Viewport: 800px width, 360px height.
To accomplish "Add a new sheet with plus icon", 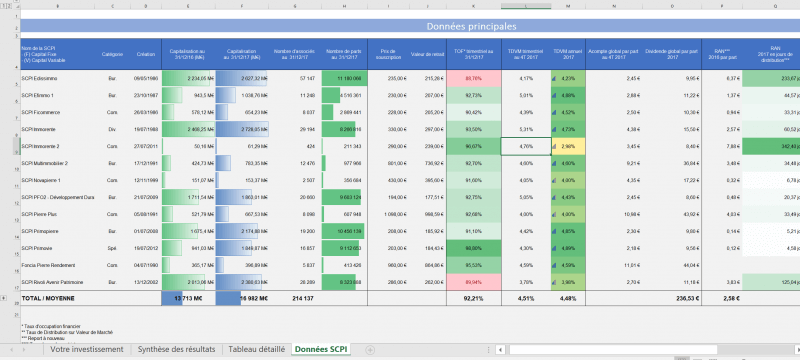I will click(370, 350).
